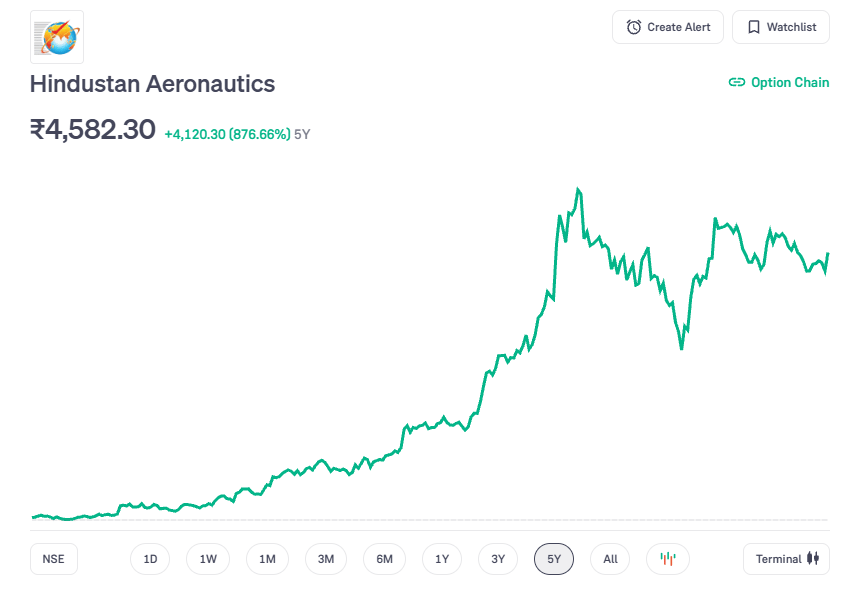Click the chain link icon beside Option Chain
856x597 pixels.
[x=737, y=83]
